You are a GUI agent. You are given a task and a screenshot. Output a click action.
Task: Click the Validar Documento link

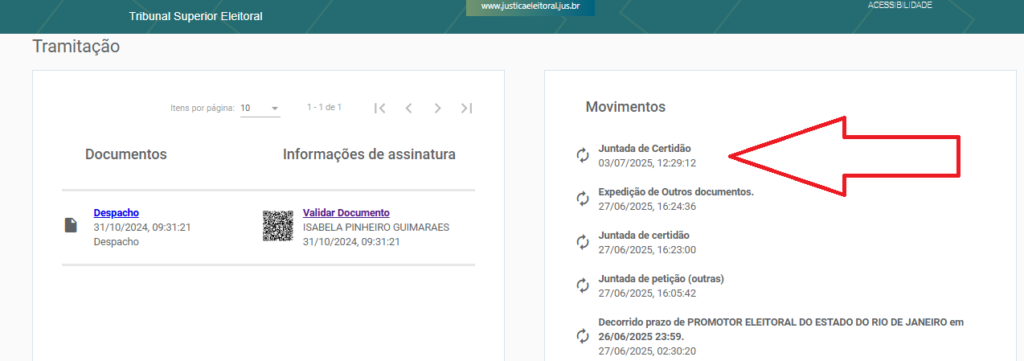tap(346, 213)
